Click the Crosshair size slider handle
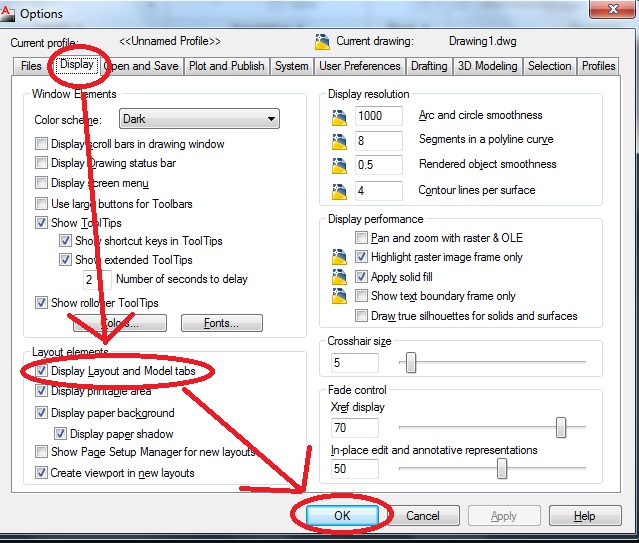This screenshot has height=543, width=639. pyautogui.click(x=411, y=362)
